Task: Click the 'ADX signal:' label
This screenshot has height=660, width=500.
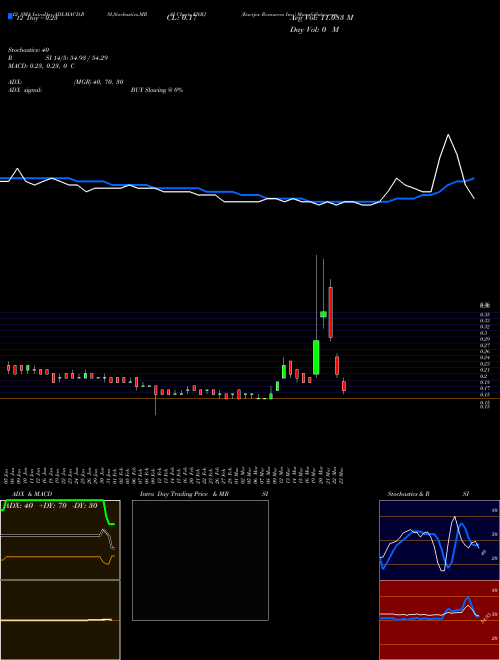Action: tap(25, 90)
